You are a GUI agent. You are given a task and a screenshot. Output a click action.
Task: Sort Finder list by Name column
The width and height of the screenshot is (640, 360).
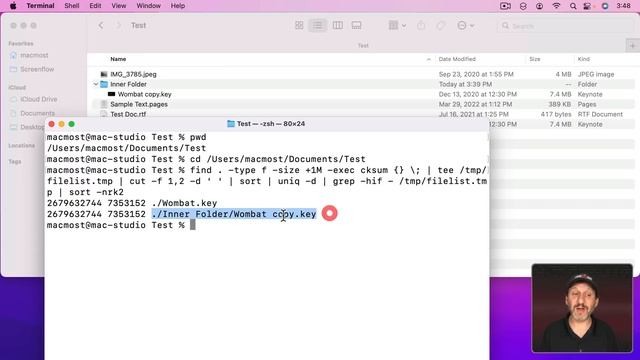[x=118, y=59]
